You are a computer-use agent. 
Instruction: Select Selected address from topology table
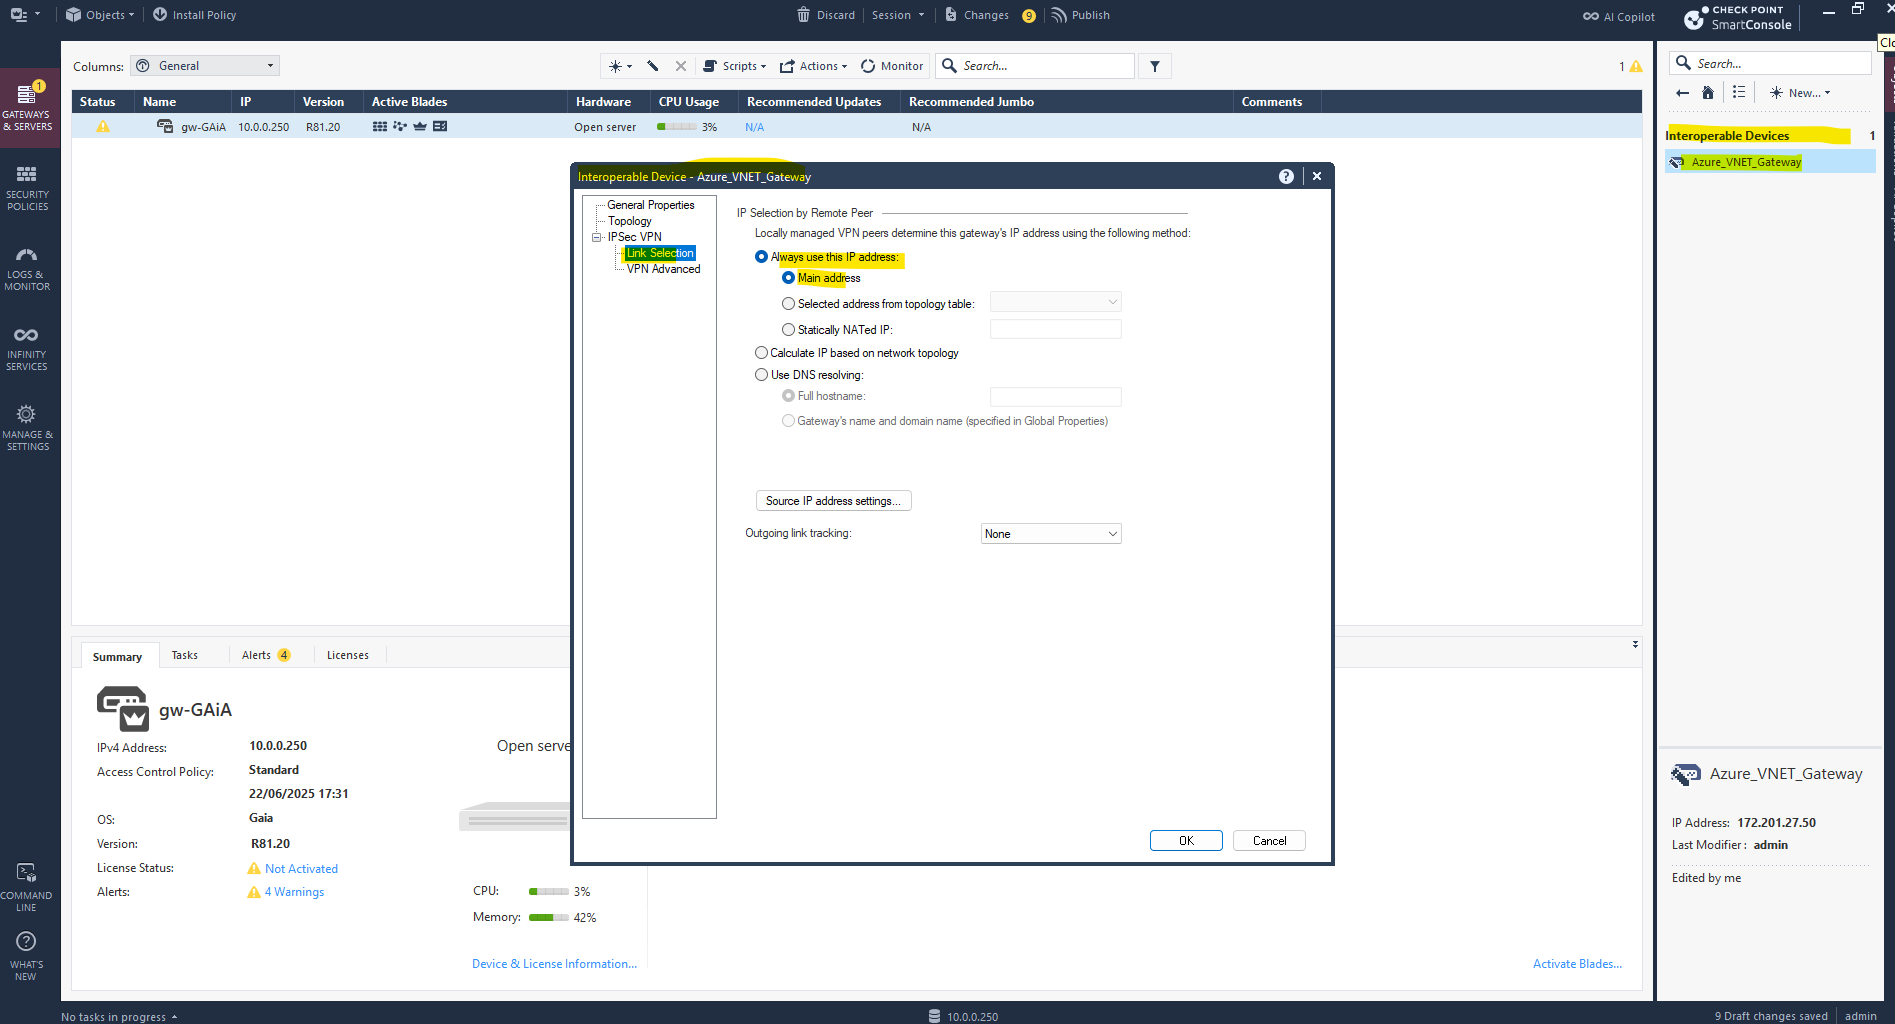[x=788, y=304]
